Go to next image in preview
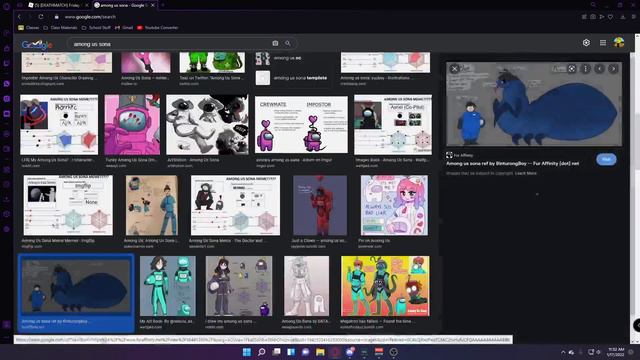Screen dimensions: 640x360 pyautogui.click(x=613, y=69)
